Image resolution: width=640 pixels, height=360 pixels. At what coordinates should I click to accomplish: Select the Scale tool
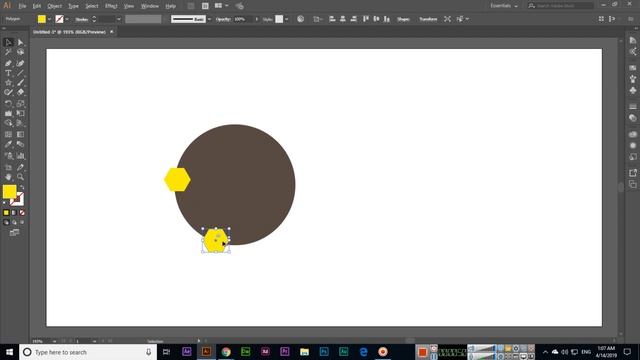click(20, 103)
